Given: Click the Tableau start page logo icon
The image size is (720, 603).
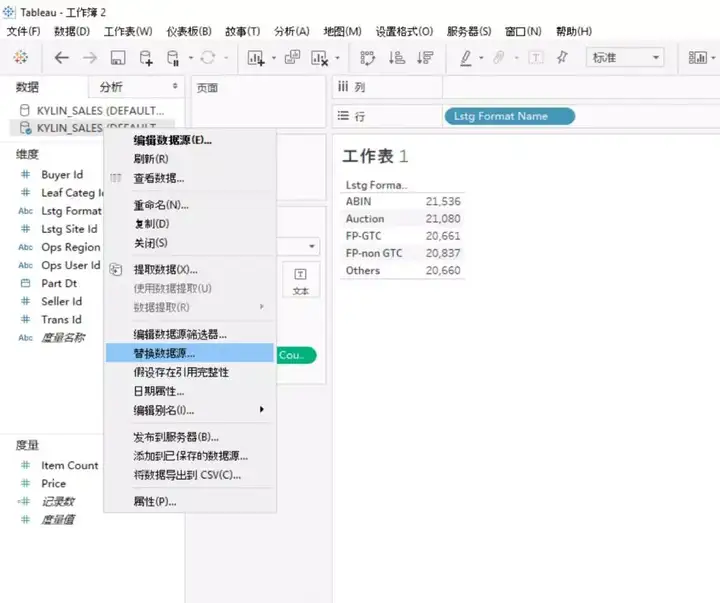Looking at the screenshot, I should click(x=21, y=57).
